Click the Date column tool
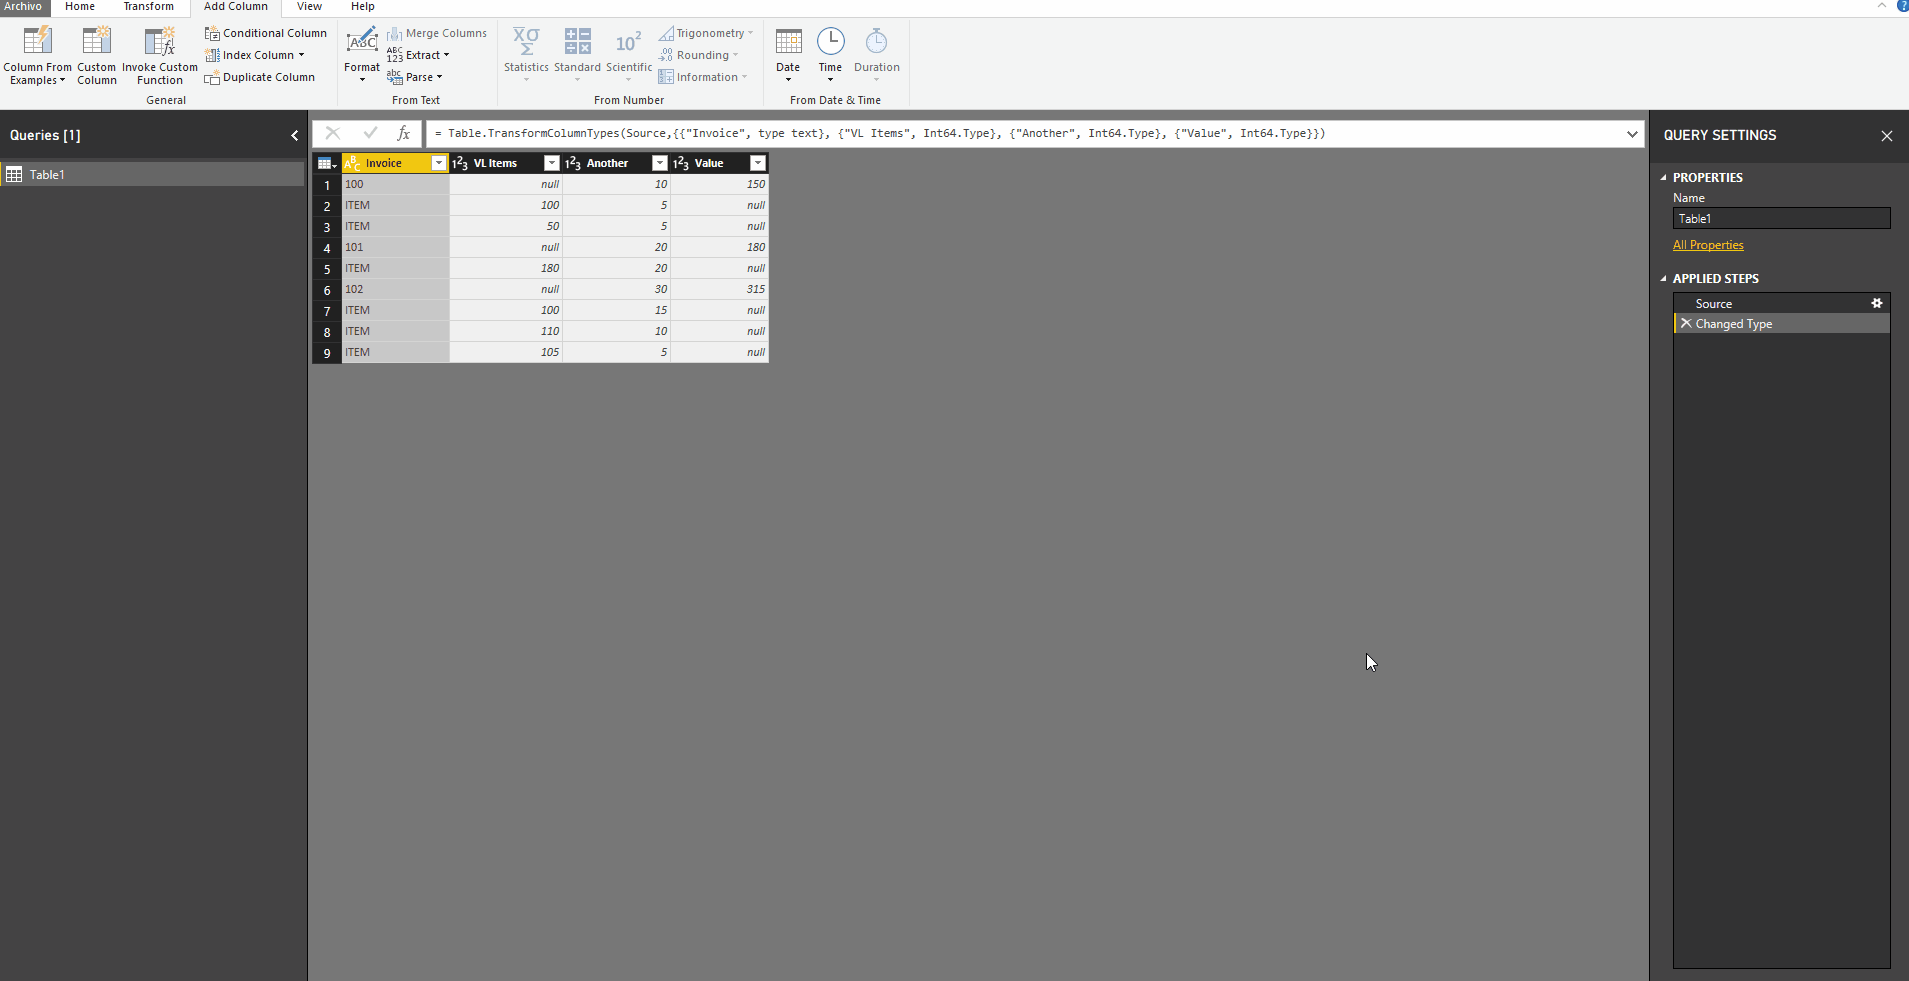The height and width of the screenshot is (981, 1909). 788,56
